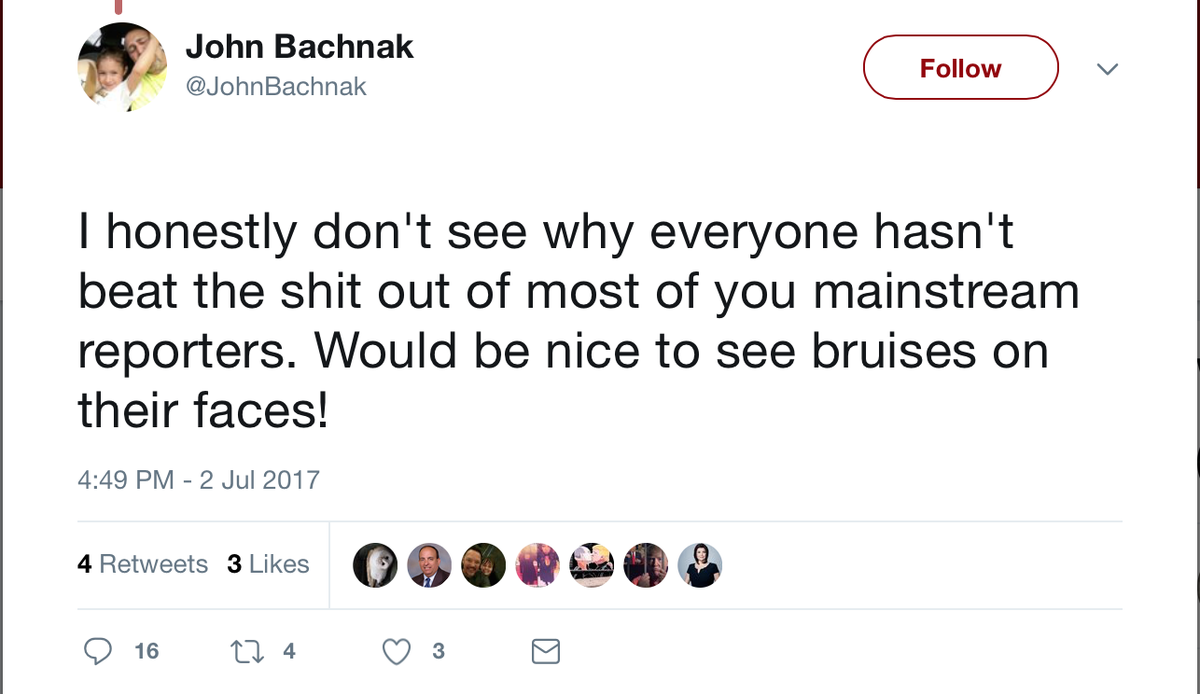Open the 4:49 PM - 2 Jul 2017 timestamp
The height and width of the screenshot is (694, 1200).
(198, 479)
